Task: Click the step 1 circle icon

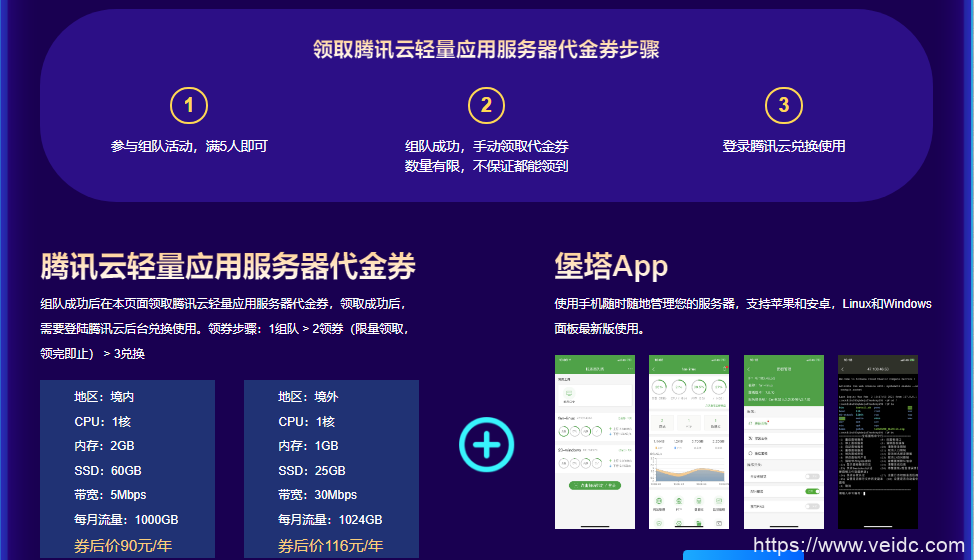Action: (x=189, y=106)
